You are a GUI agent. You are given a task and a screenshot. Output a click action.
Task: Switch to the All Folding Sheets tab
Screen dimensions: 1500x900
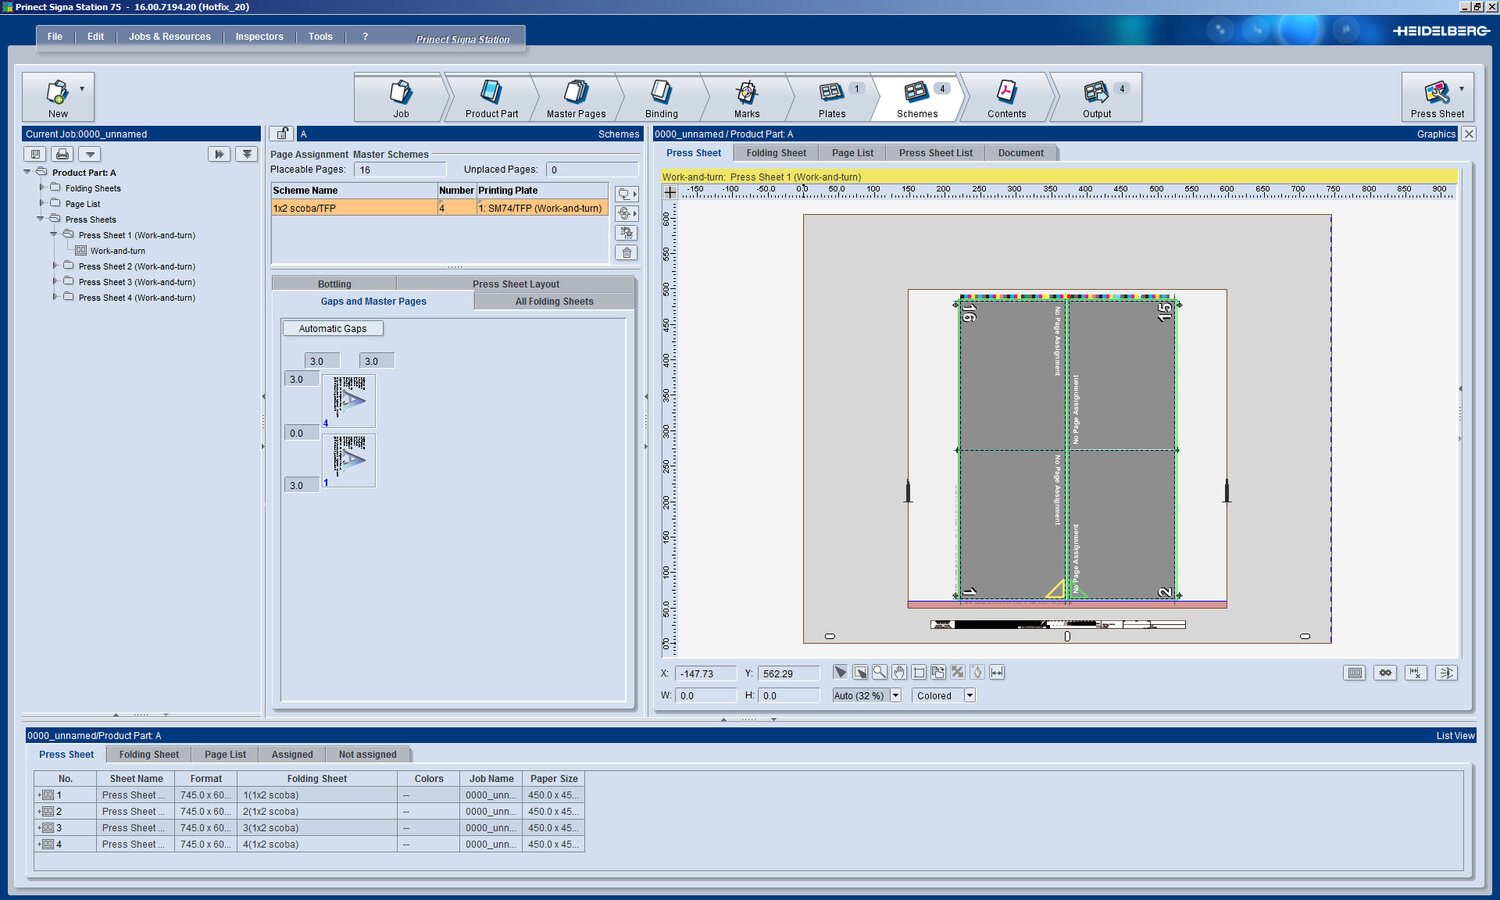[x=554, y=301]
